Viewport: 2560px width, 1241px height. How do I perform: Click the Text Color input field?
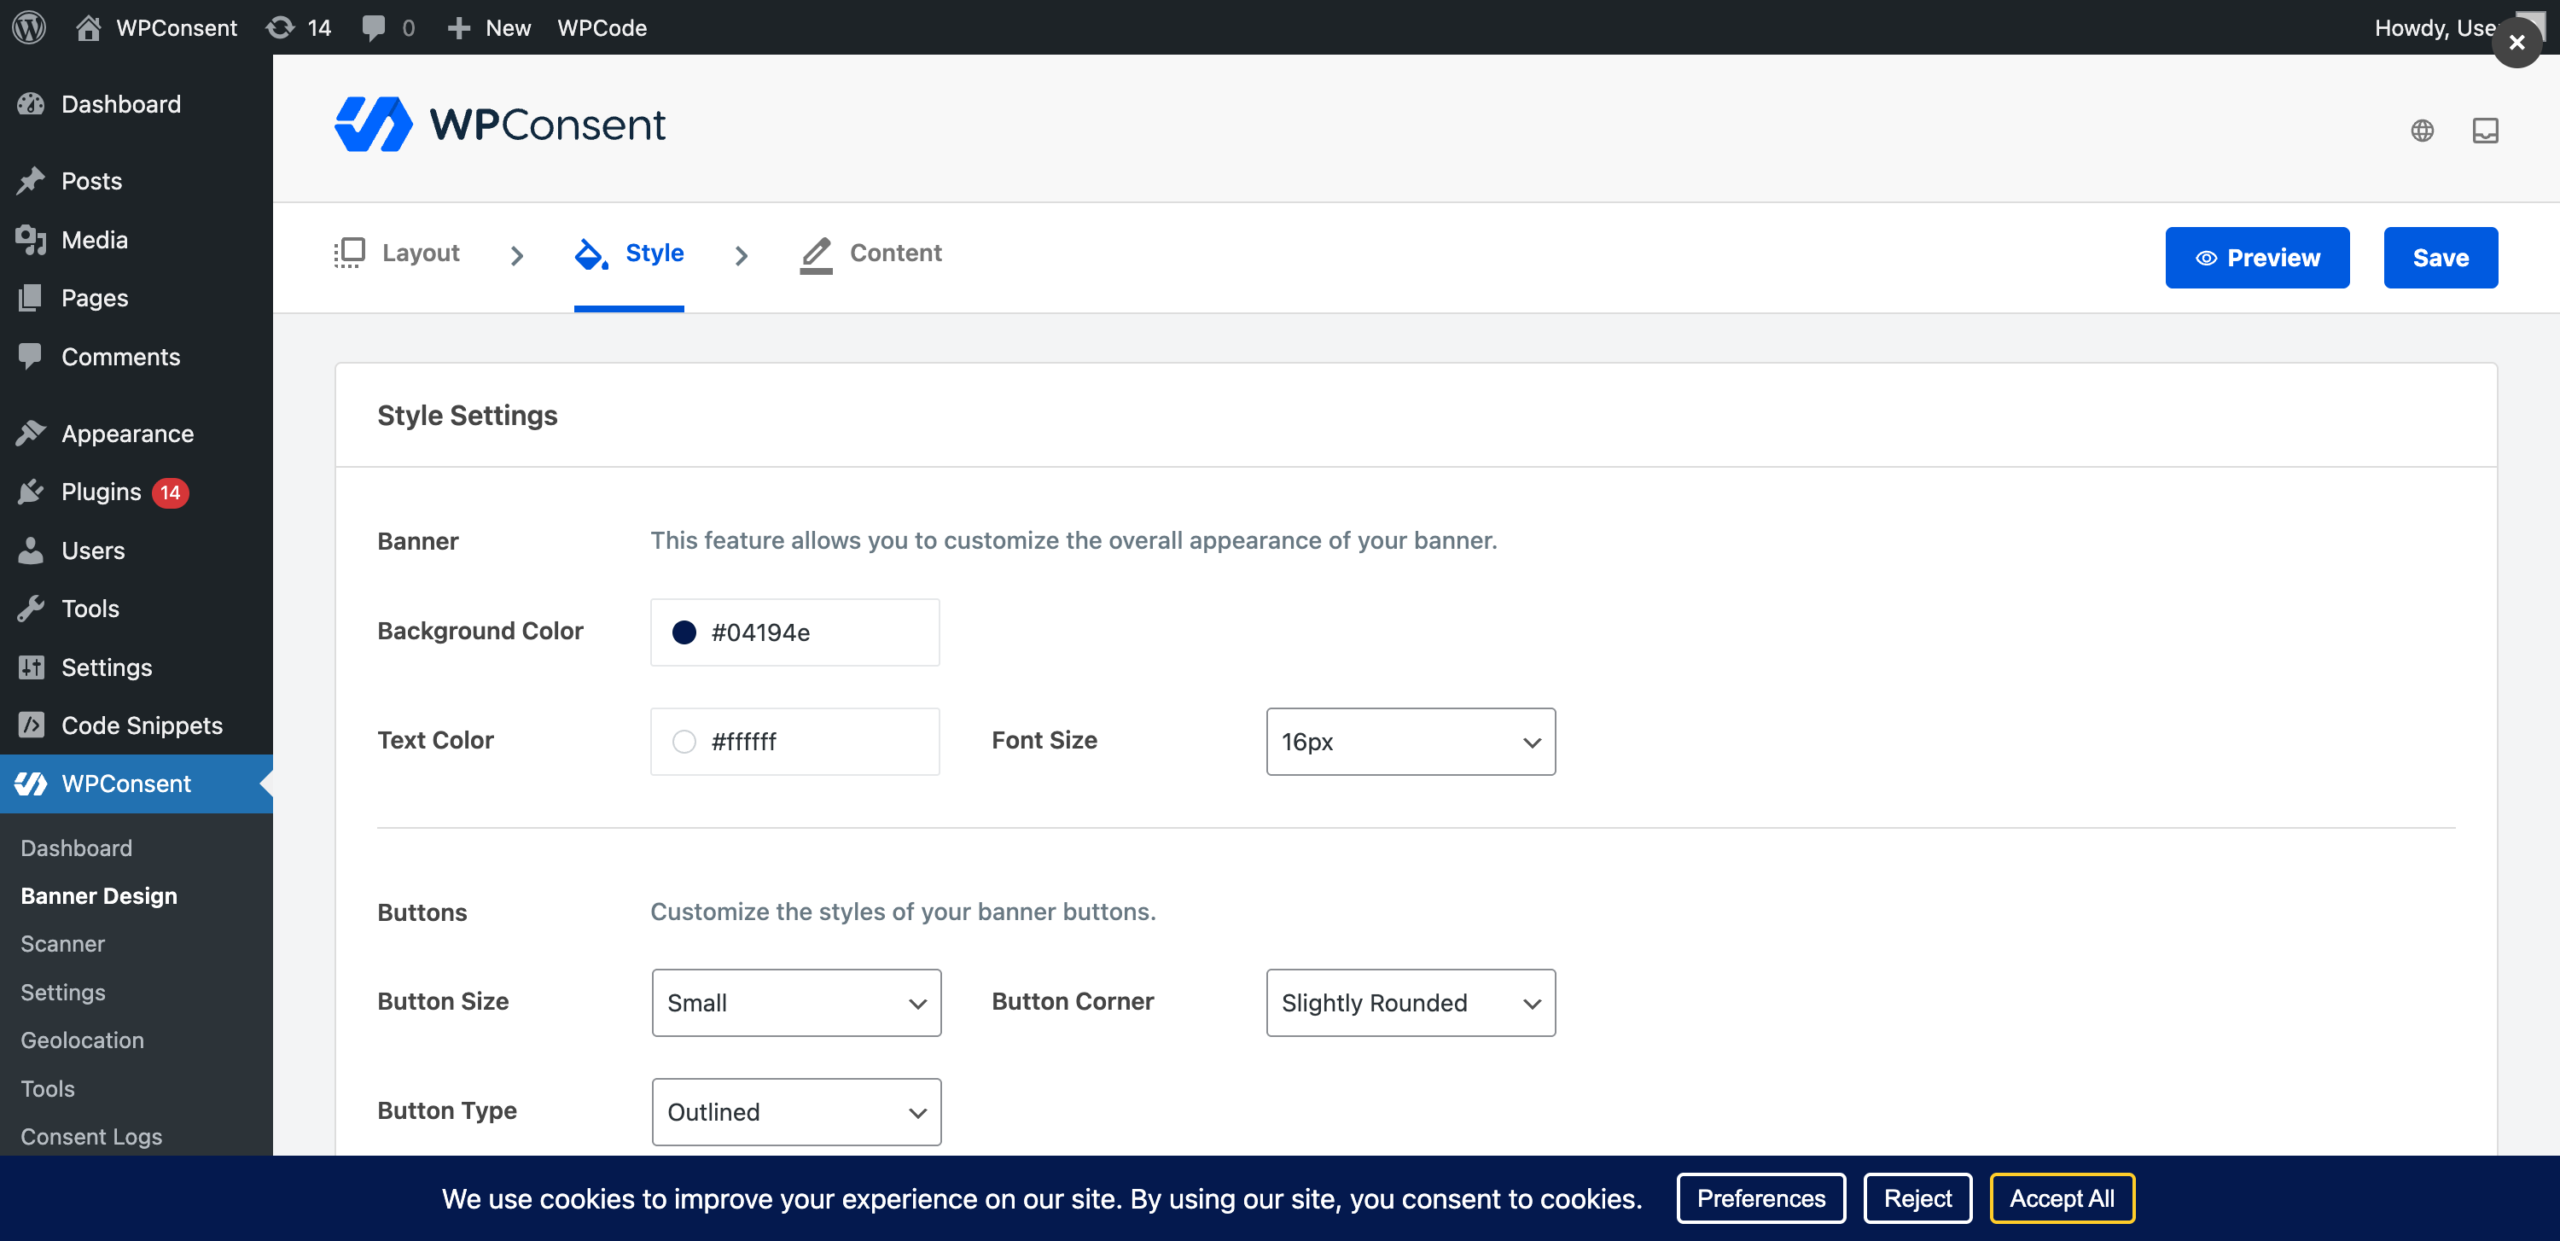795,741
